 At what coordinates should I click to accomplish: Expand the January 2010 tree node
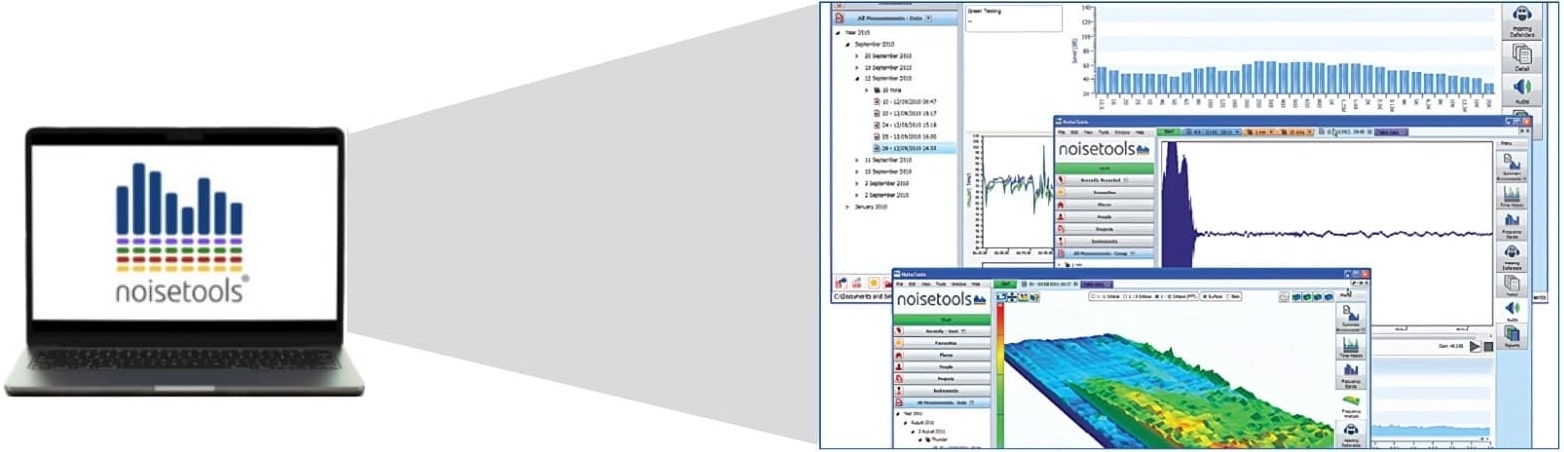(847, 207)
